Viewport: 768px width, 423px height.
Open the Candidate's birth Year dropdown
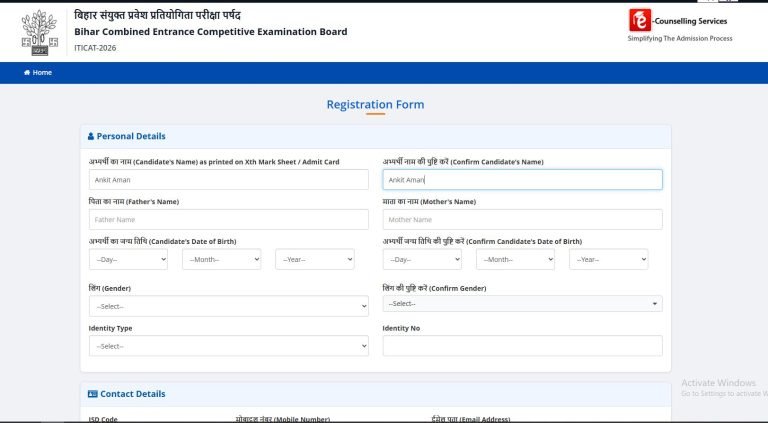(x=314, y=260)
